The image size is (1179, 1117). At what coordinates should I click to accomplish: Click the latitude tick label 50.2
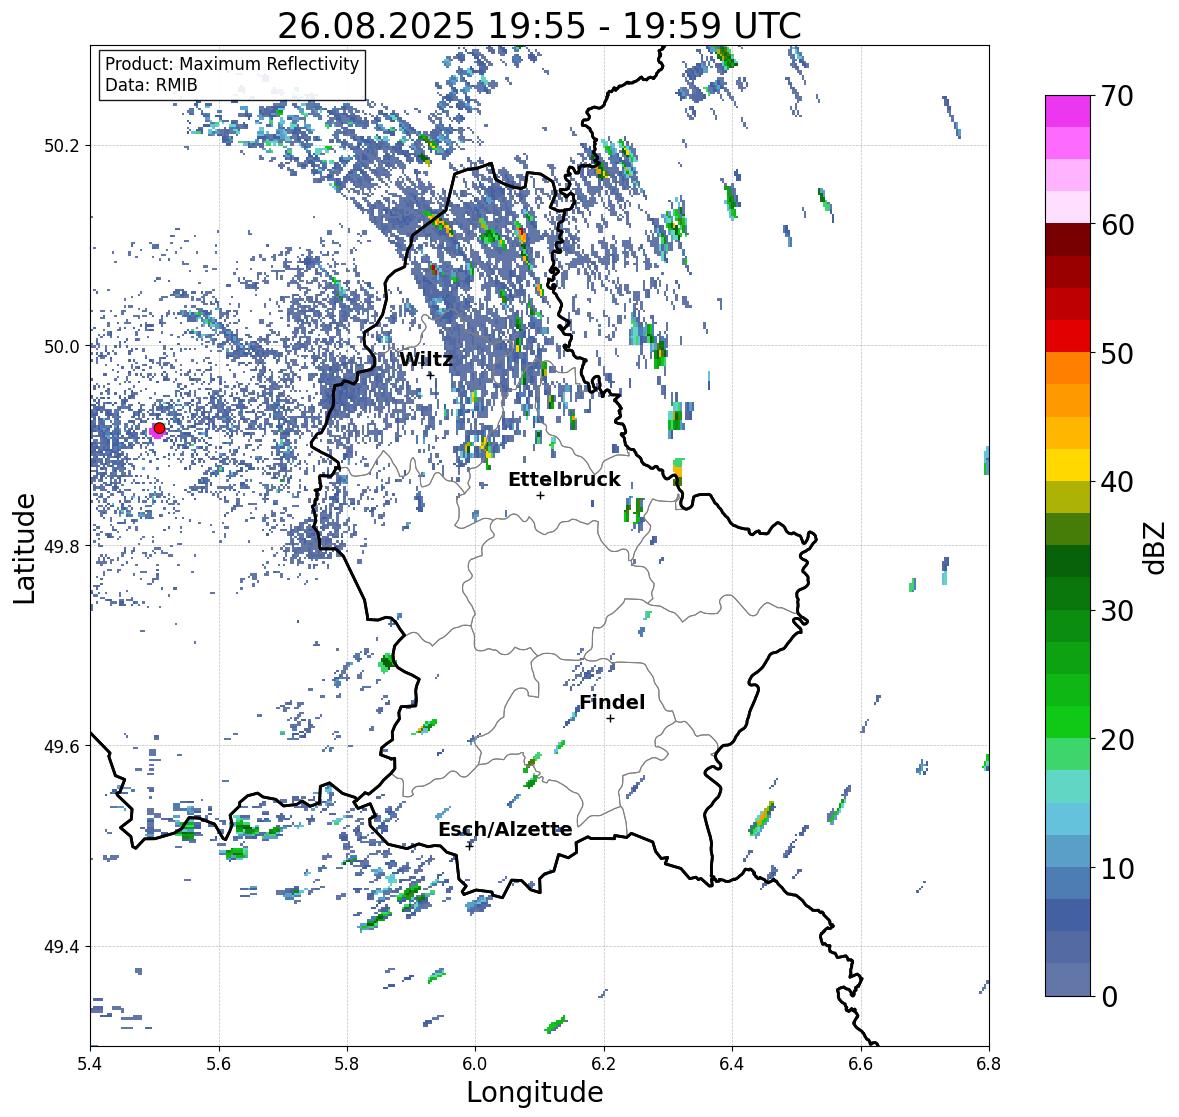click(x=62, y=146)
